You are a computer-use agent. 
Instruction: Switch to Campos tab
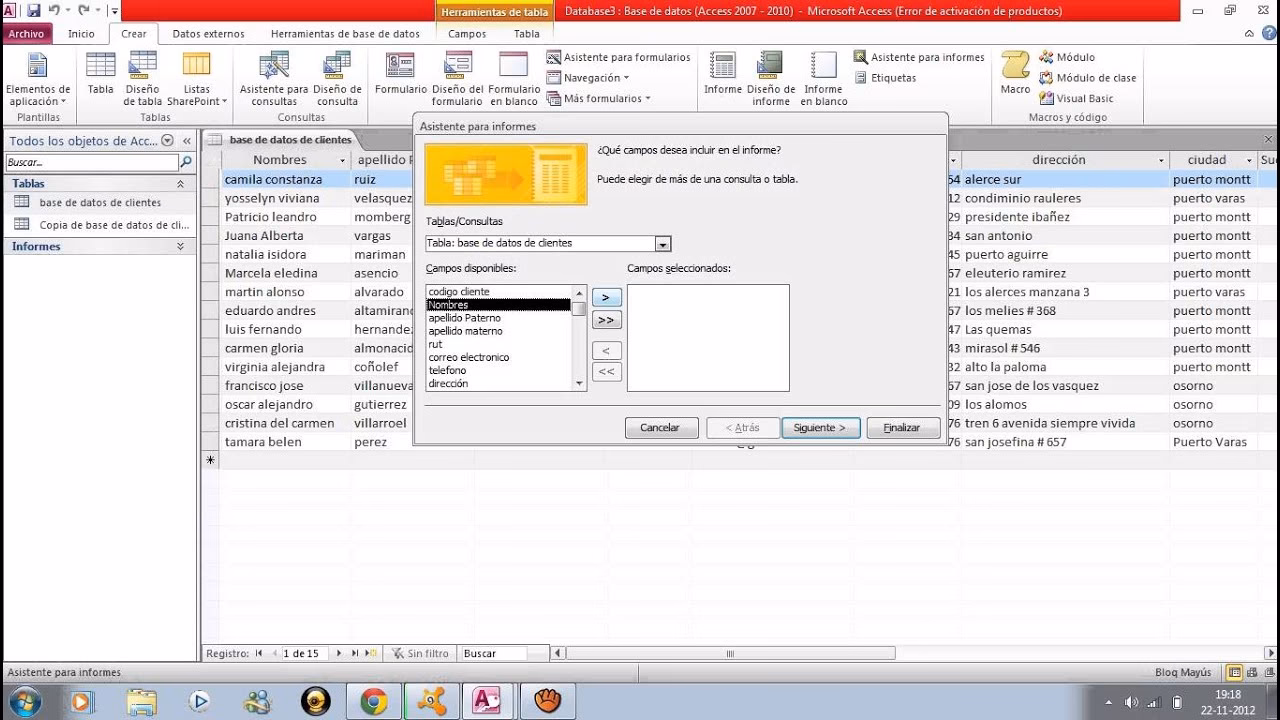pos(467,33)
